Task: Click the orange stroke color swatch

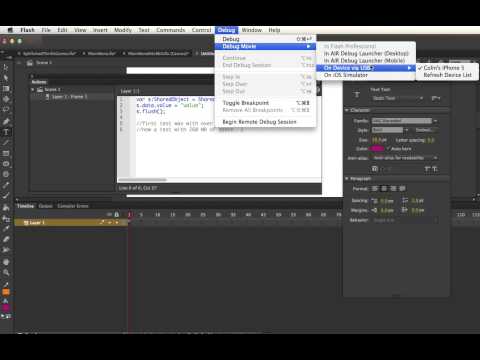Action: pyautogui.click(x=6, y=292)
